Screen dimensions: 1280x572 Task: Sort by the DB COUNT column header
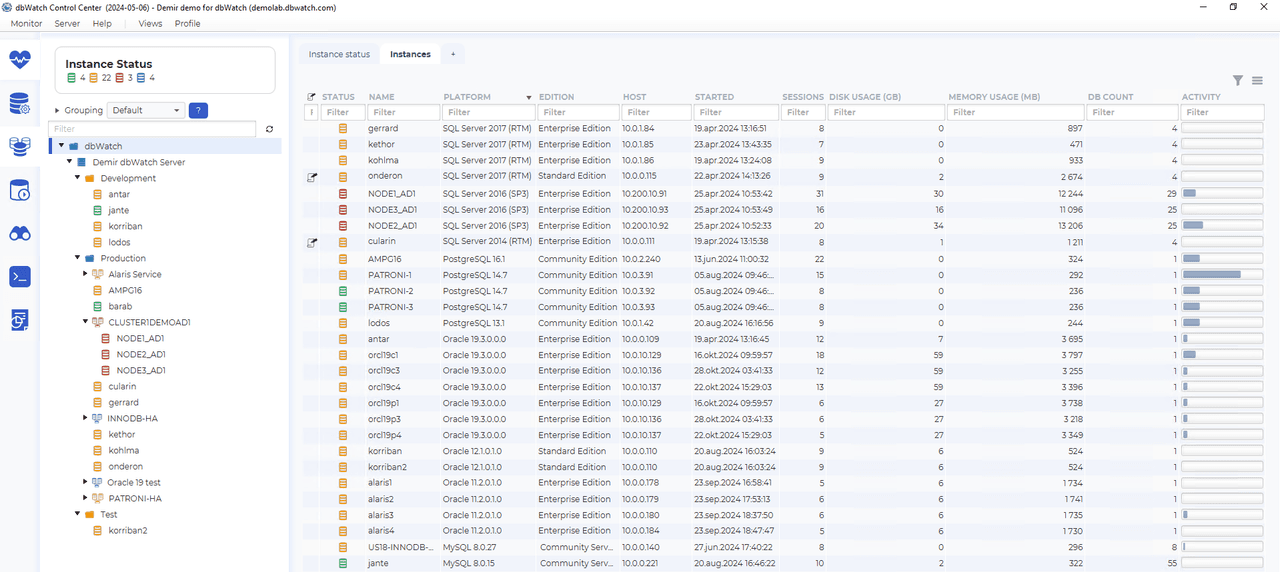[x=1110, y=97]
